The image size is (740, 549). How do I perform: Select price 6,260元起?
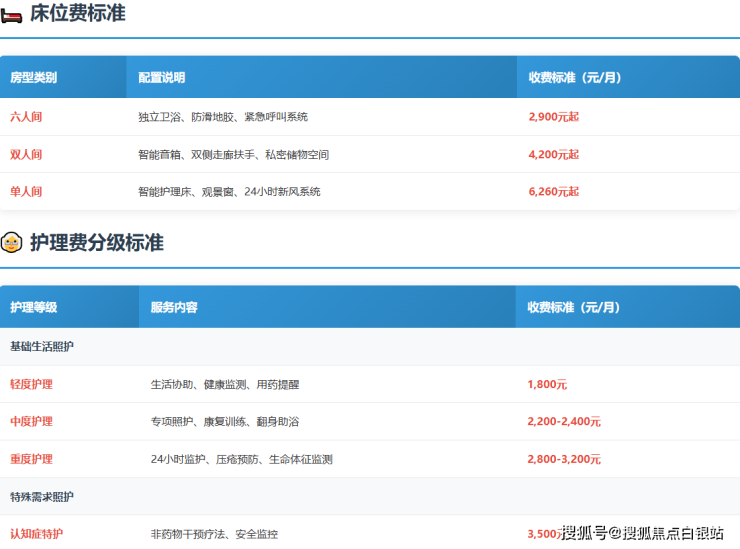(554, 192)
